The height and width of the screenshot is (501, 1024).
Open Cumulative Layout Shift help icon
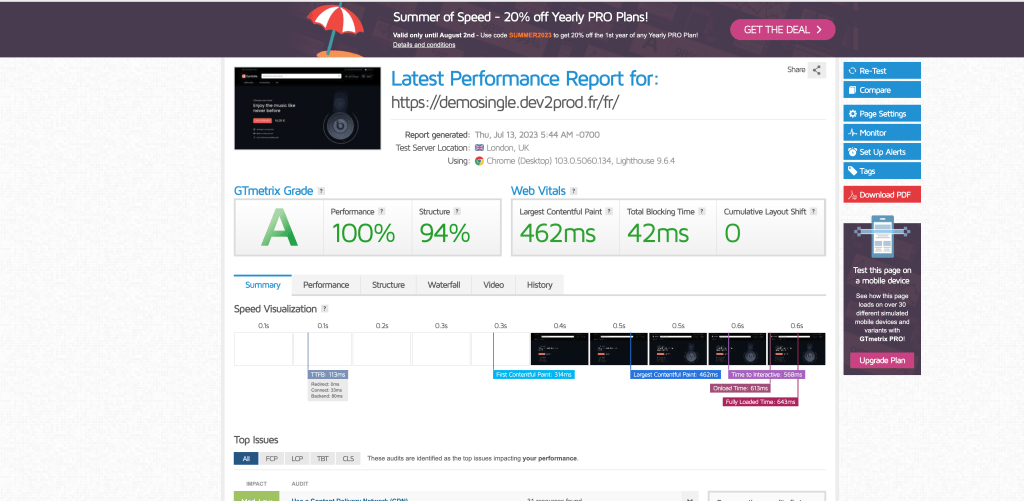(x=814, y=212)
